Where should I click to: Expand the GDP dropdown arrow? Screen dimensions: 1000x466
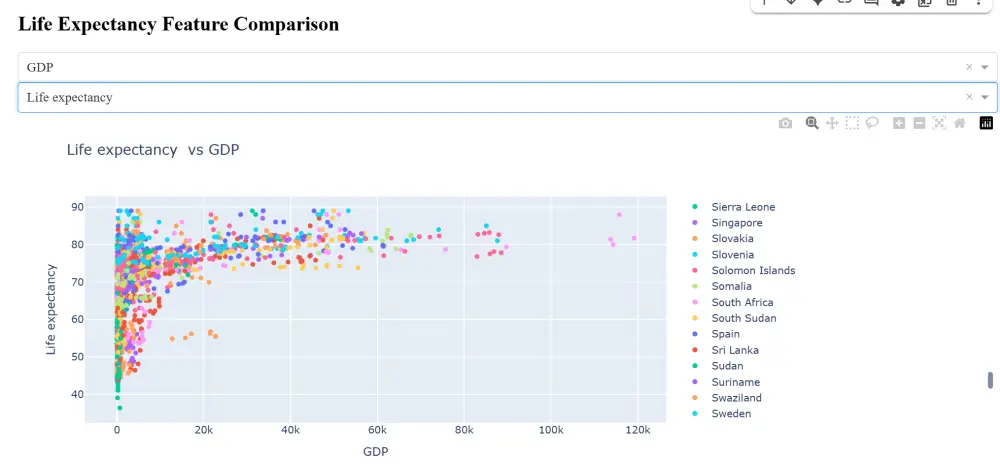[x=985, y=67]
